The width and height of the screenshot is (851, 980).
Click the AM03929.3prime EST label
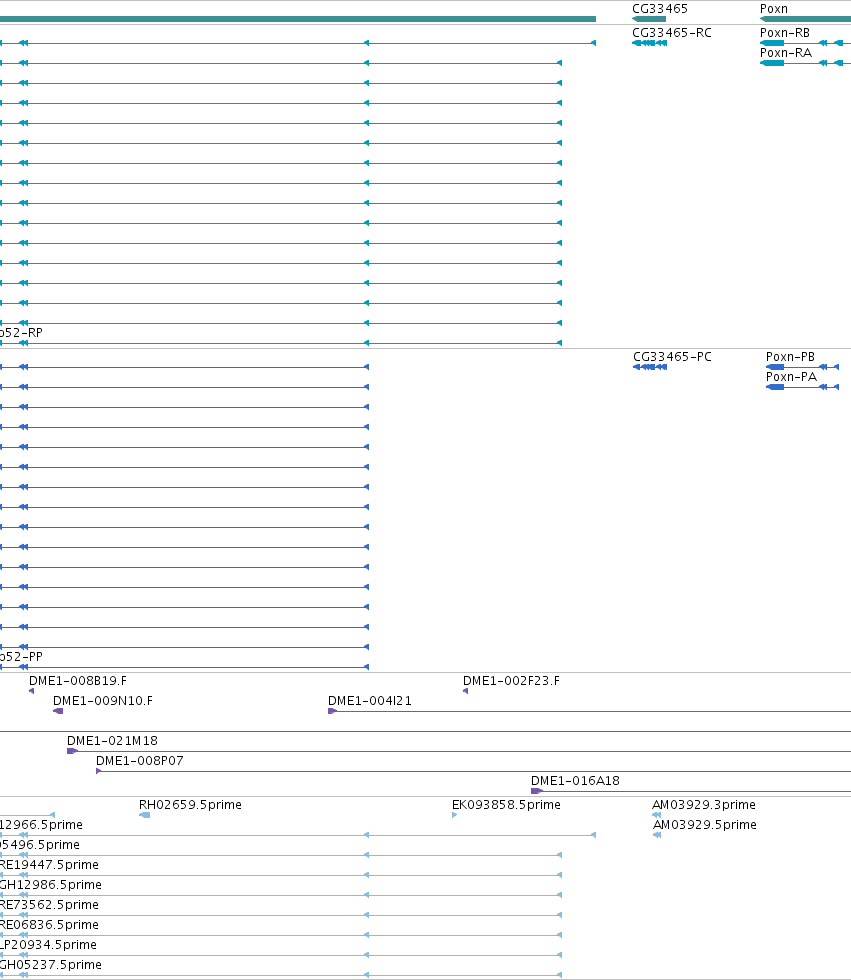tap(704, 804)
